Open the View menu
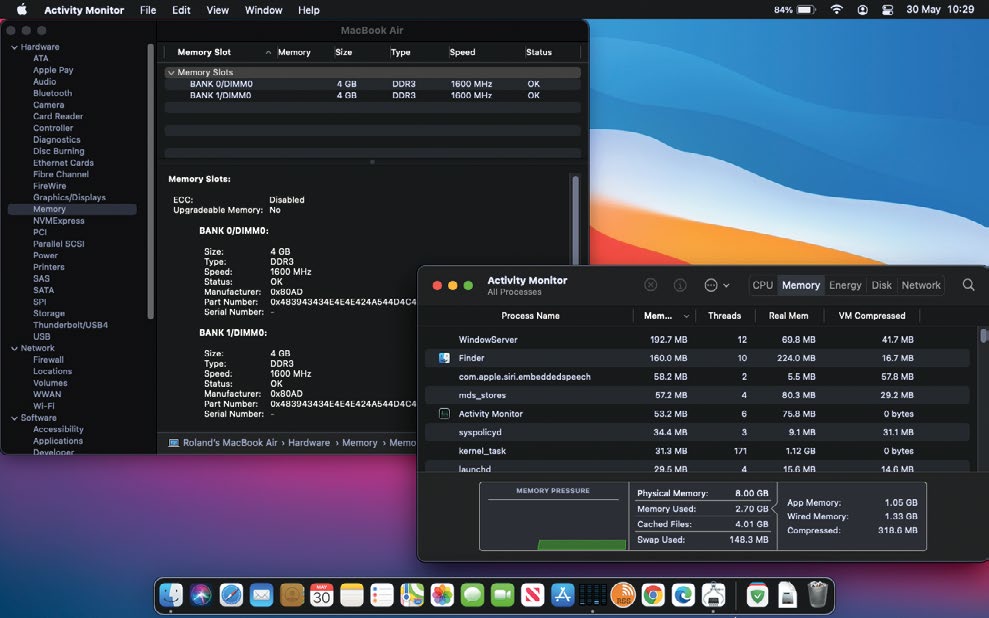Screen dimensions: 989x618 218,9
